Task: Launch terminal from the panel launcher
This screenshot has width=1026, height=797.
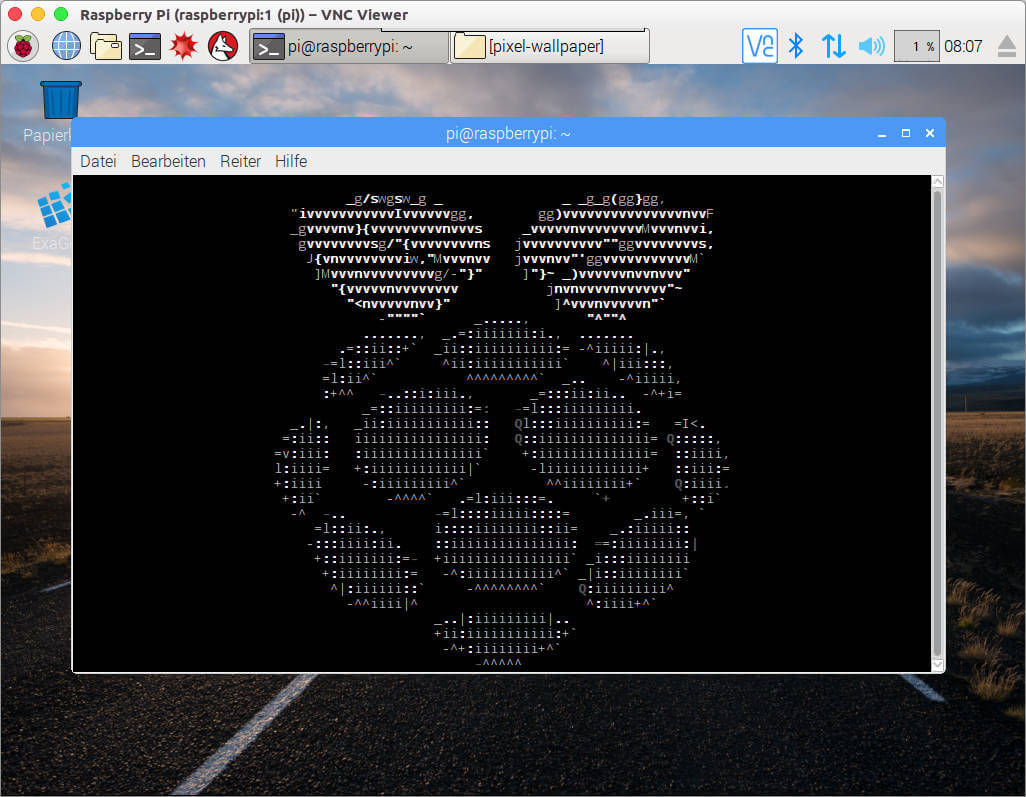Action: tap(145, 46)
